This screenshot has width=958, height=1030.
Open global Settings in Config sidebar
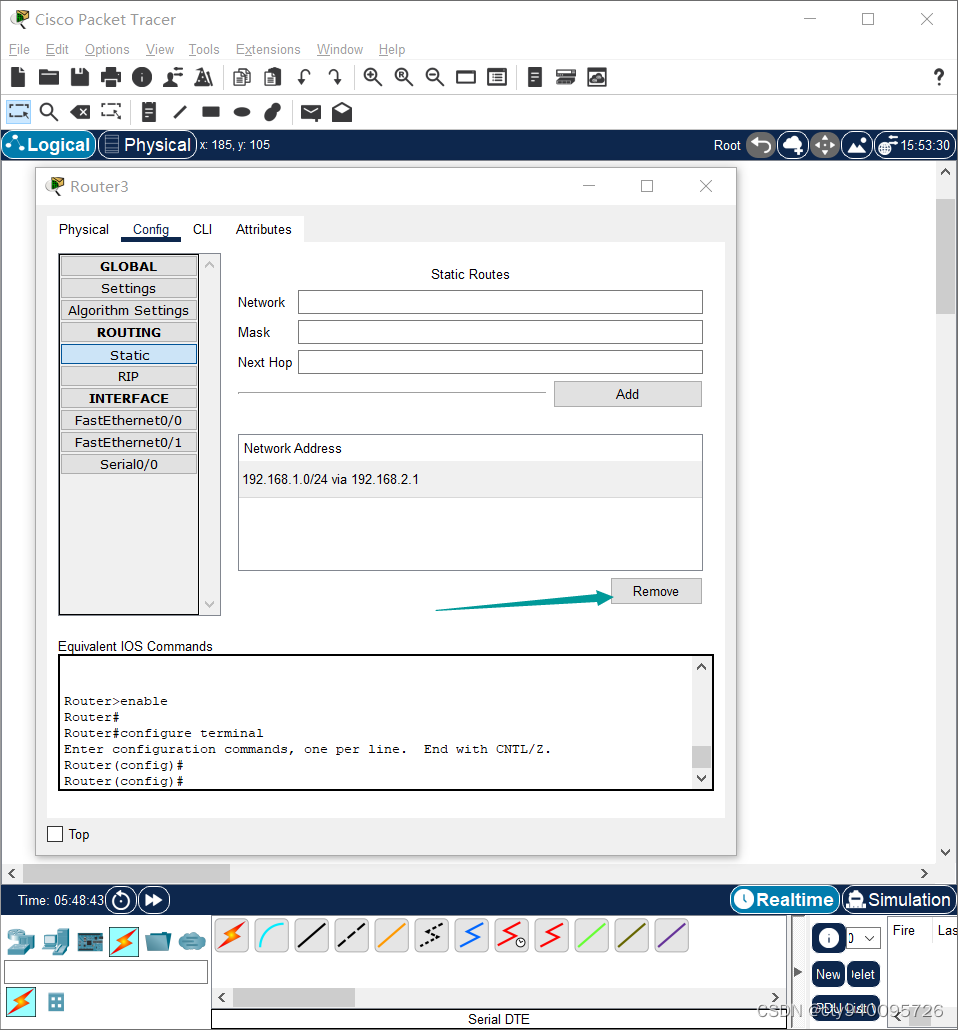point(129,288)
